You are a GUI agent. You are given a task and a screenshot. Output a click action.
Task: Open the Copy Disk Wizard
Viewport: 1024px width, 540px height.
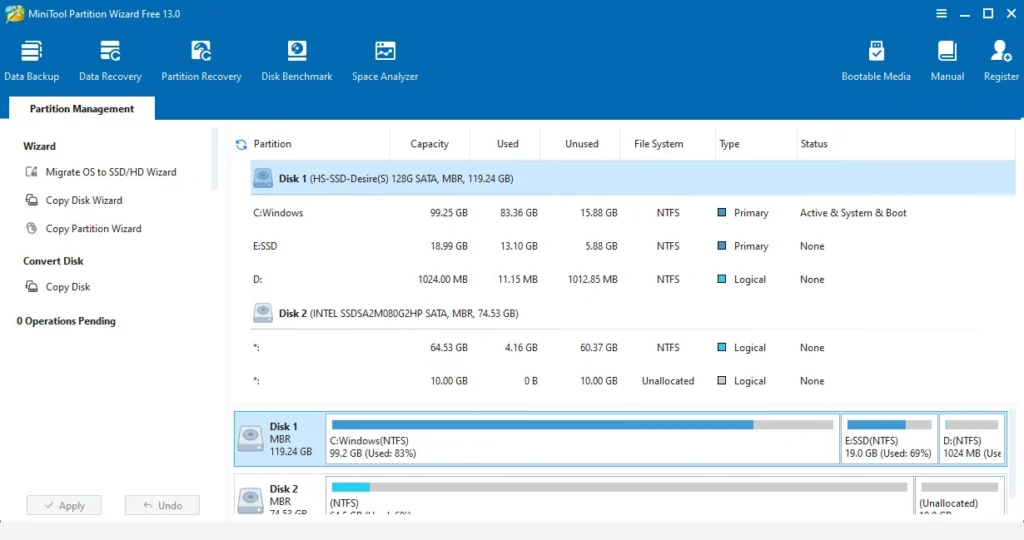84,200
